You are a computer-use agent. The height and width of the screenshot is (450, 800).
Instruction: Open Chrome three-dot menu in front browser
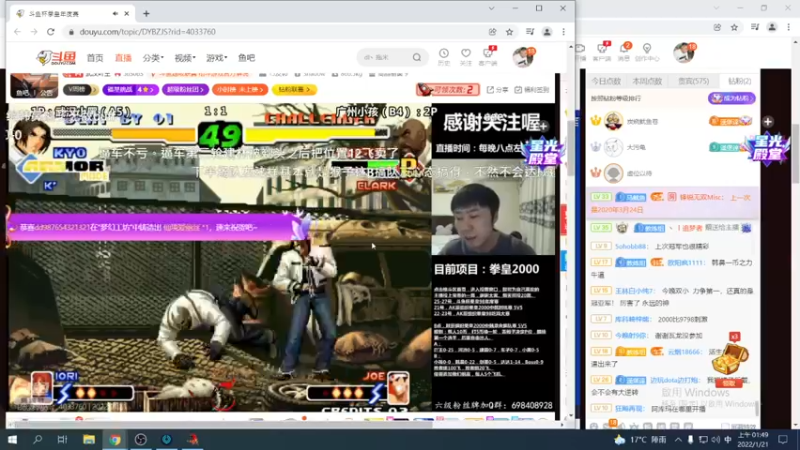point(564,32)
